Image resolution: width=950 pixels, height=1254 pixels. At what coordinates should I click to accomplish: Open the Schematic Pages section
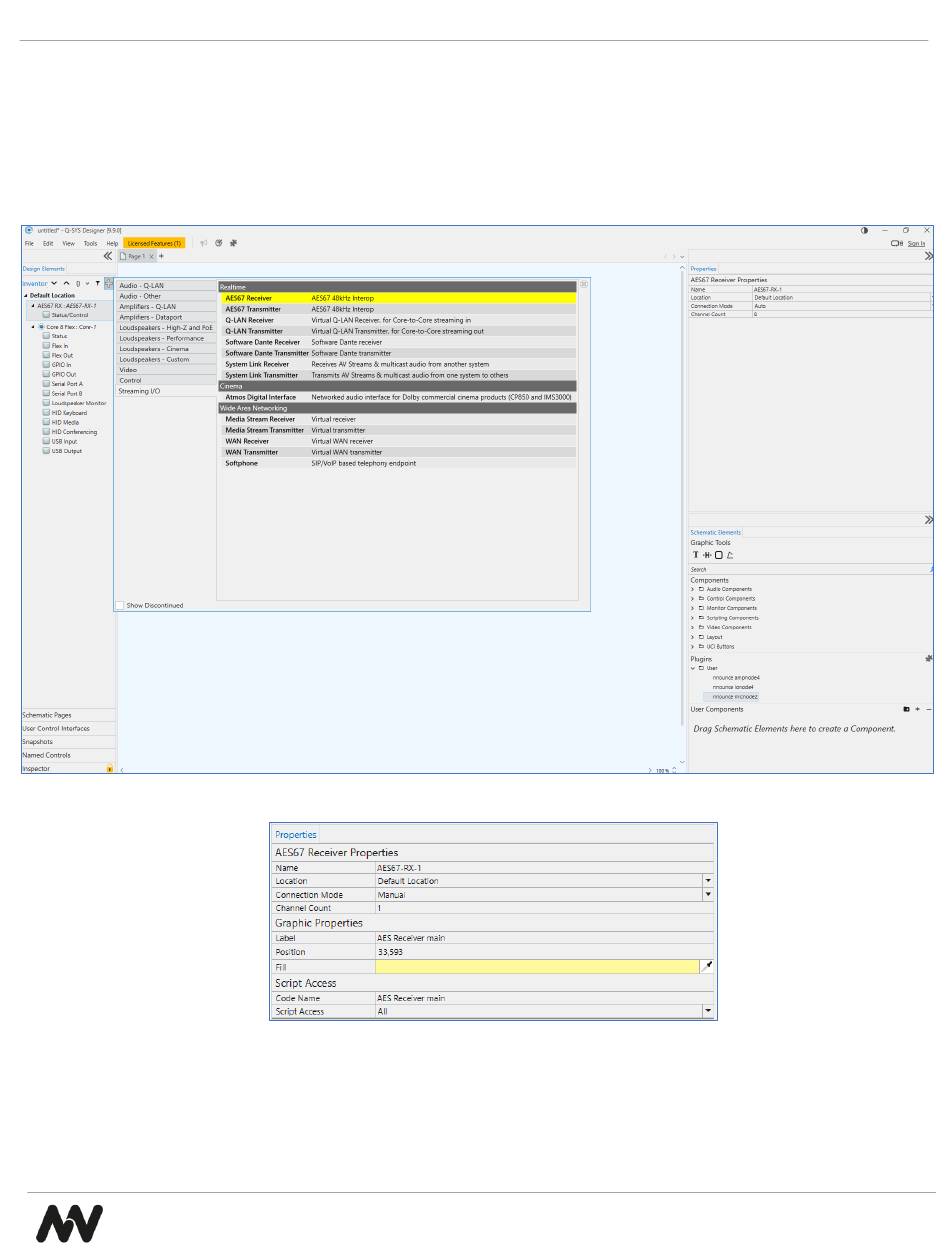click(68, 715)
